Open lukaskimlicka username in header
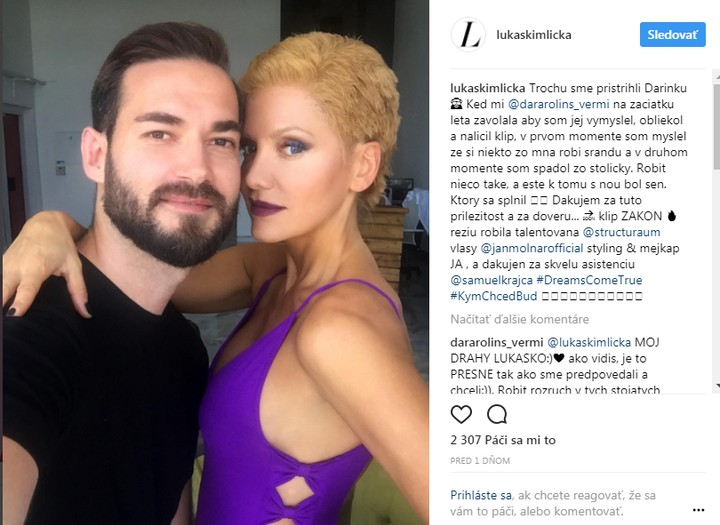The width and height of the screenshot is (720, 525). [x=534, y=35]
